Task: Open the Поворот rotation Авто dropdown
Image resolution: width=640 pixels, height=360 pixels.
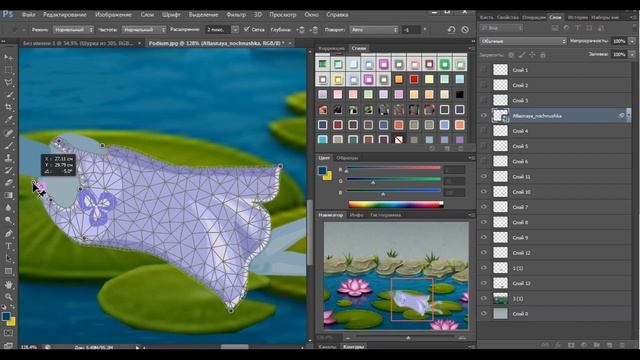Action: 373,29
